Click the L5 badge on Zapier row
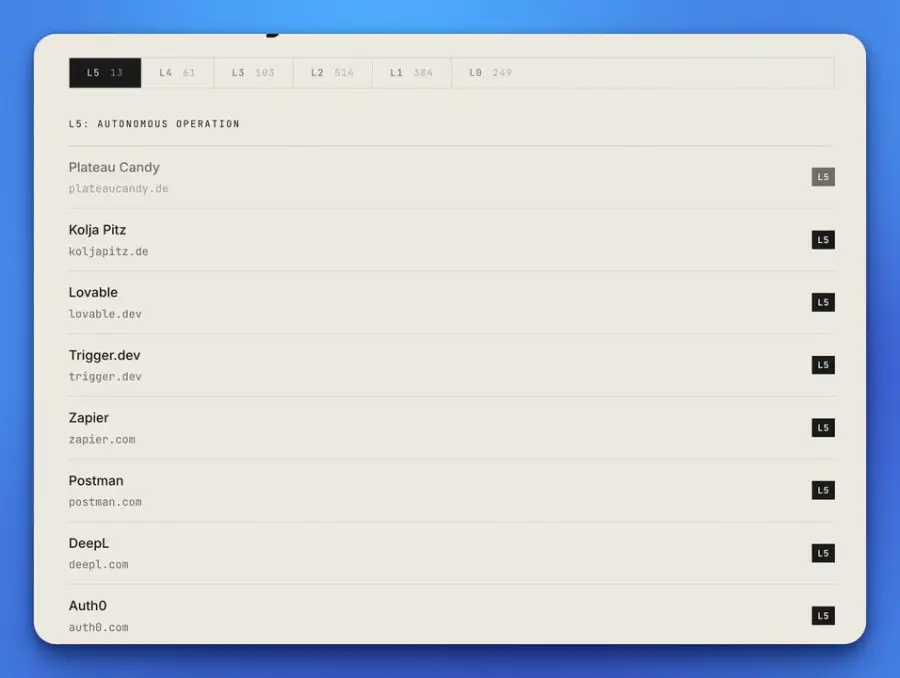This screenshot has height=678, width=900. point(823,428)
